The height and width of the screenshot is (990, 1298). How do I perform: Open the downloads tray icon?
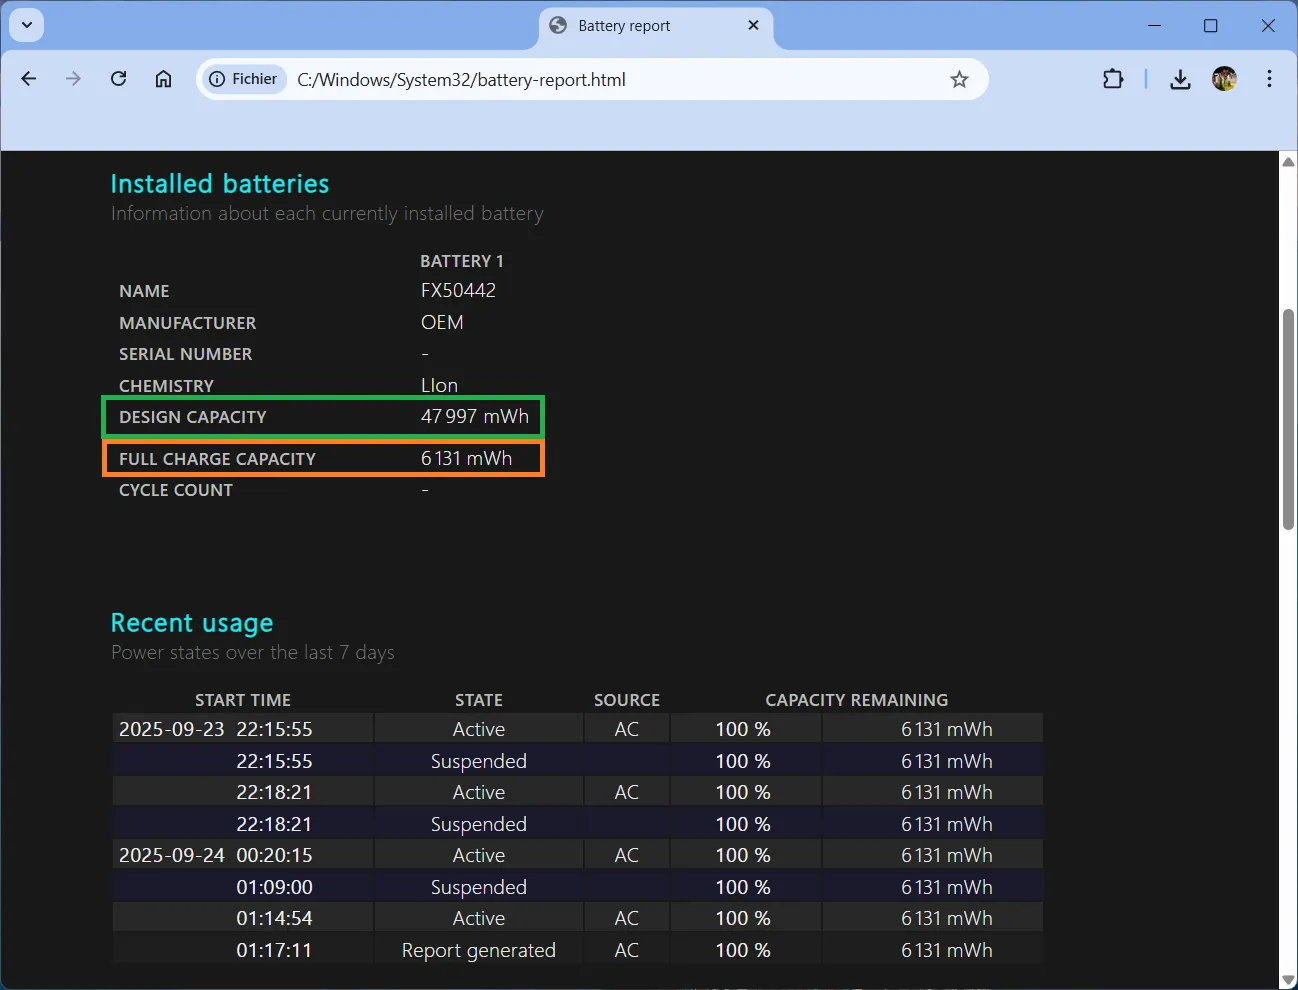coord(1180,79)
